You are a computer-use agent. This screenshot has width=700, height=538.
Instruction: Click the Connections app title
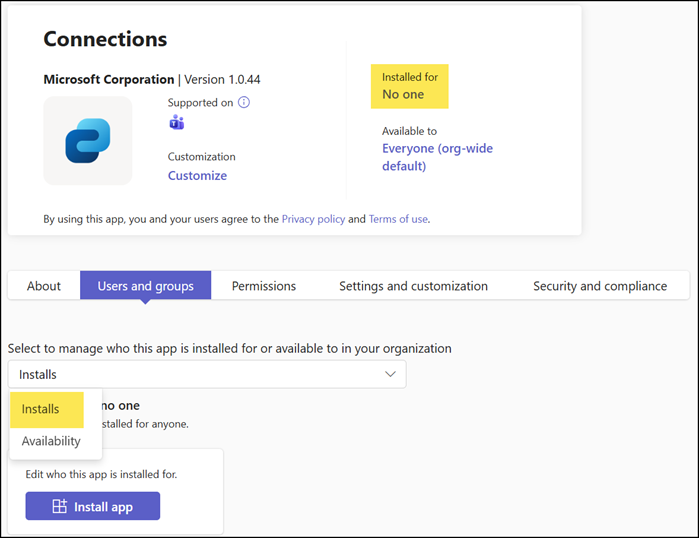(105, 39)
